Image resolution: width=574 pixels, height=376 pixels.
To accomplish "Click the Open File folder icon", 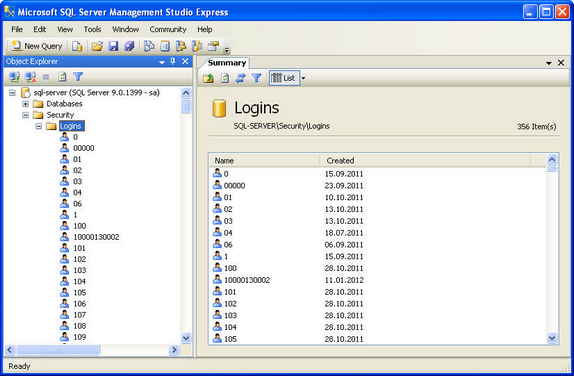I will 97,46.
